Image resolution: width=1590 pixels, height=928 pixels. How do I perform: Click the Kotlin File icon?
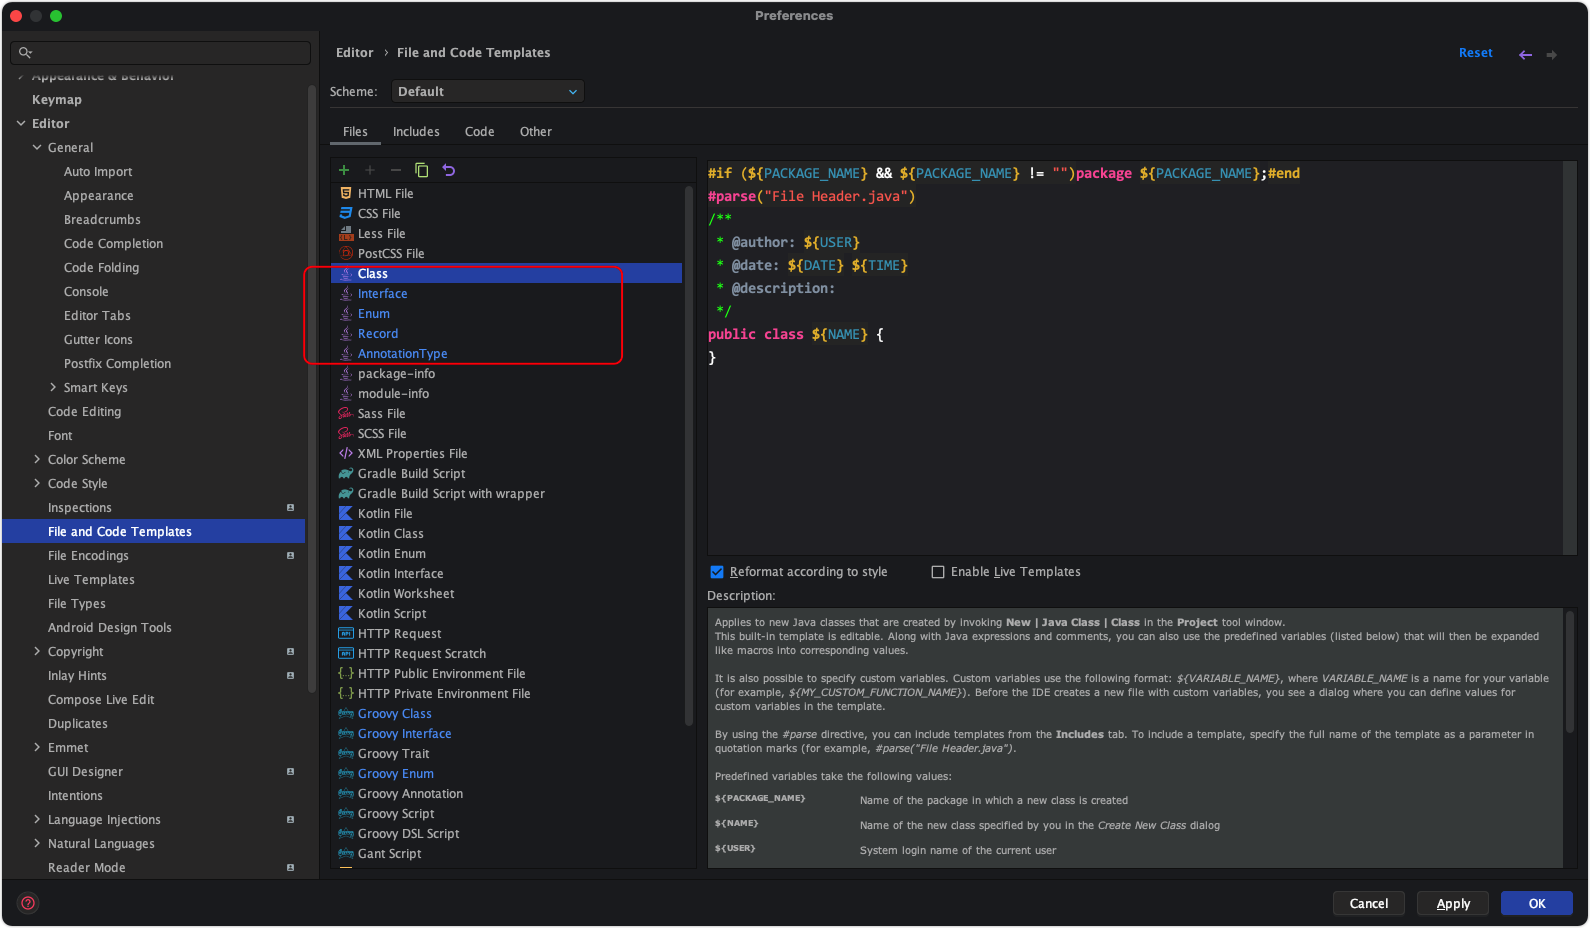[x=346, y=513]
